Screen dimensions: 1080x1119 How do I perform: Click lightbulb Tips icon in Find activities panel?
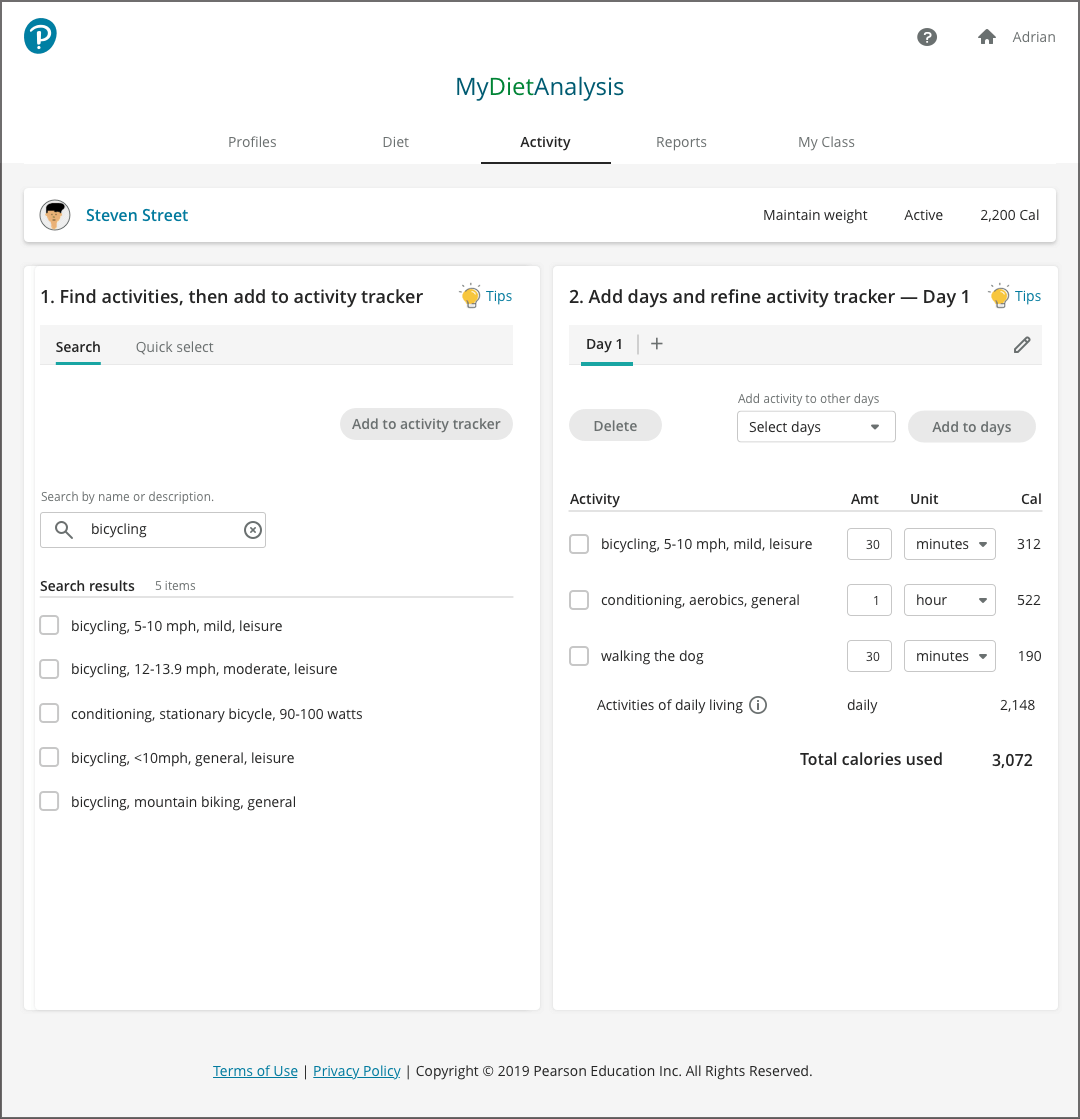tap(470, 296)
